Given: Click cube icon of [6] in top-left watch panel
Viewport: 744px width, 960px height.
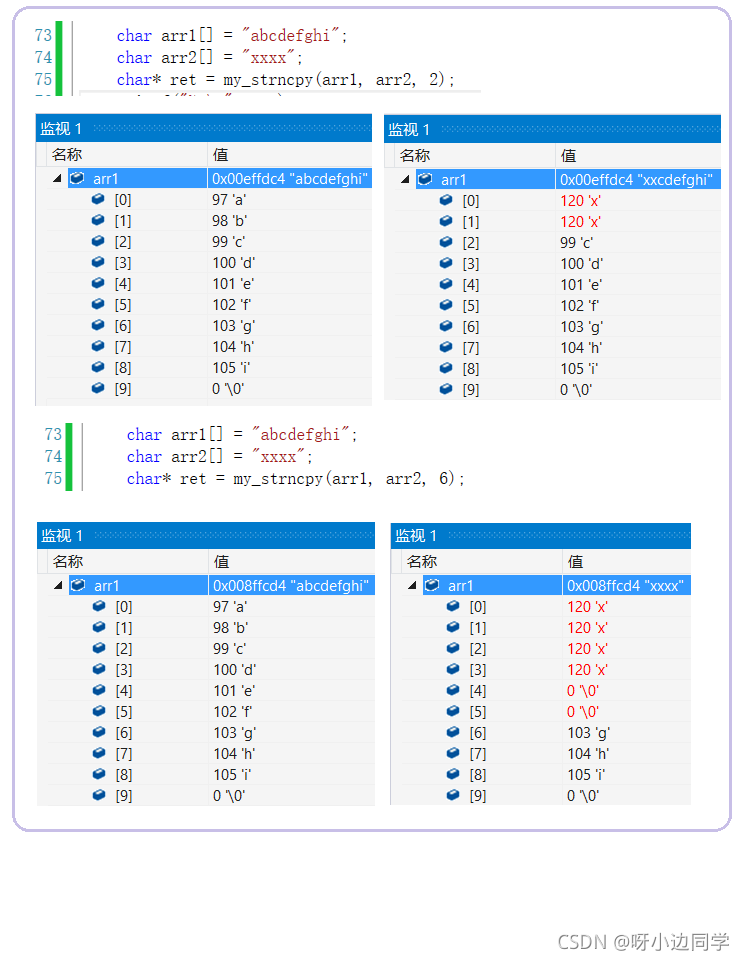Looking at the screenshot, I should [x=98, y=326].
